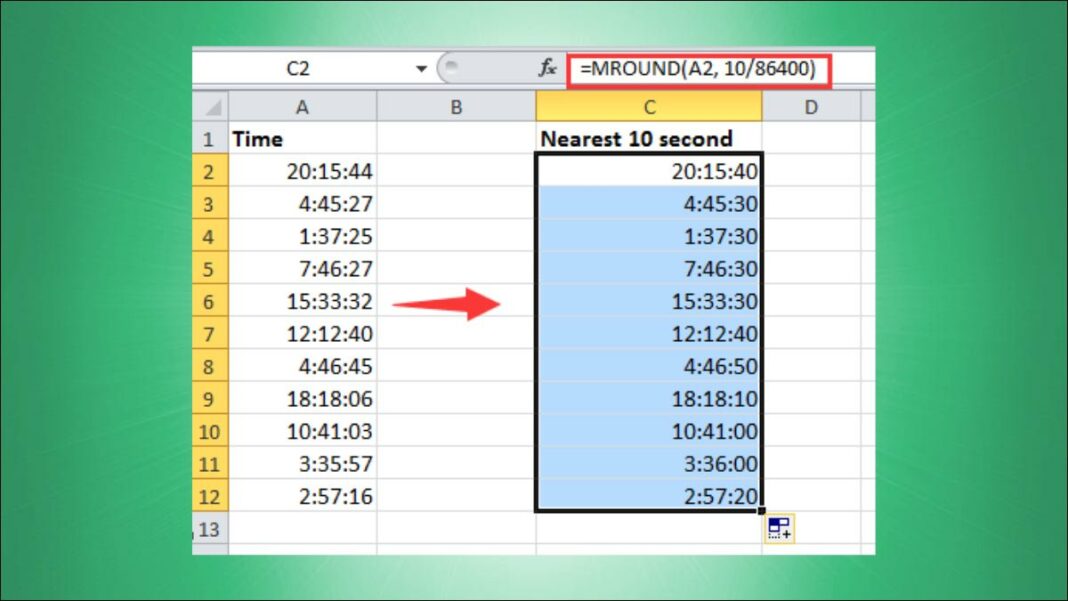Select the result cell 1:37:30
The image size is (1068, 601).
click(x=649, y=236)
